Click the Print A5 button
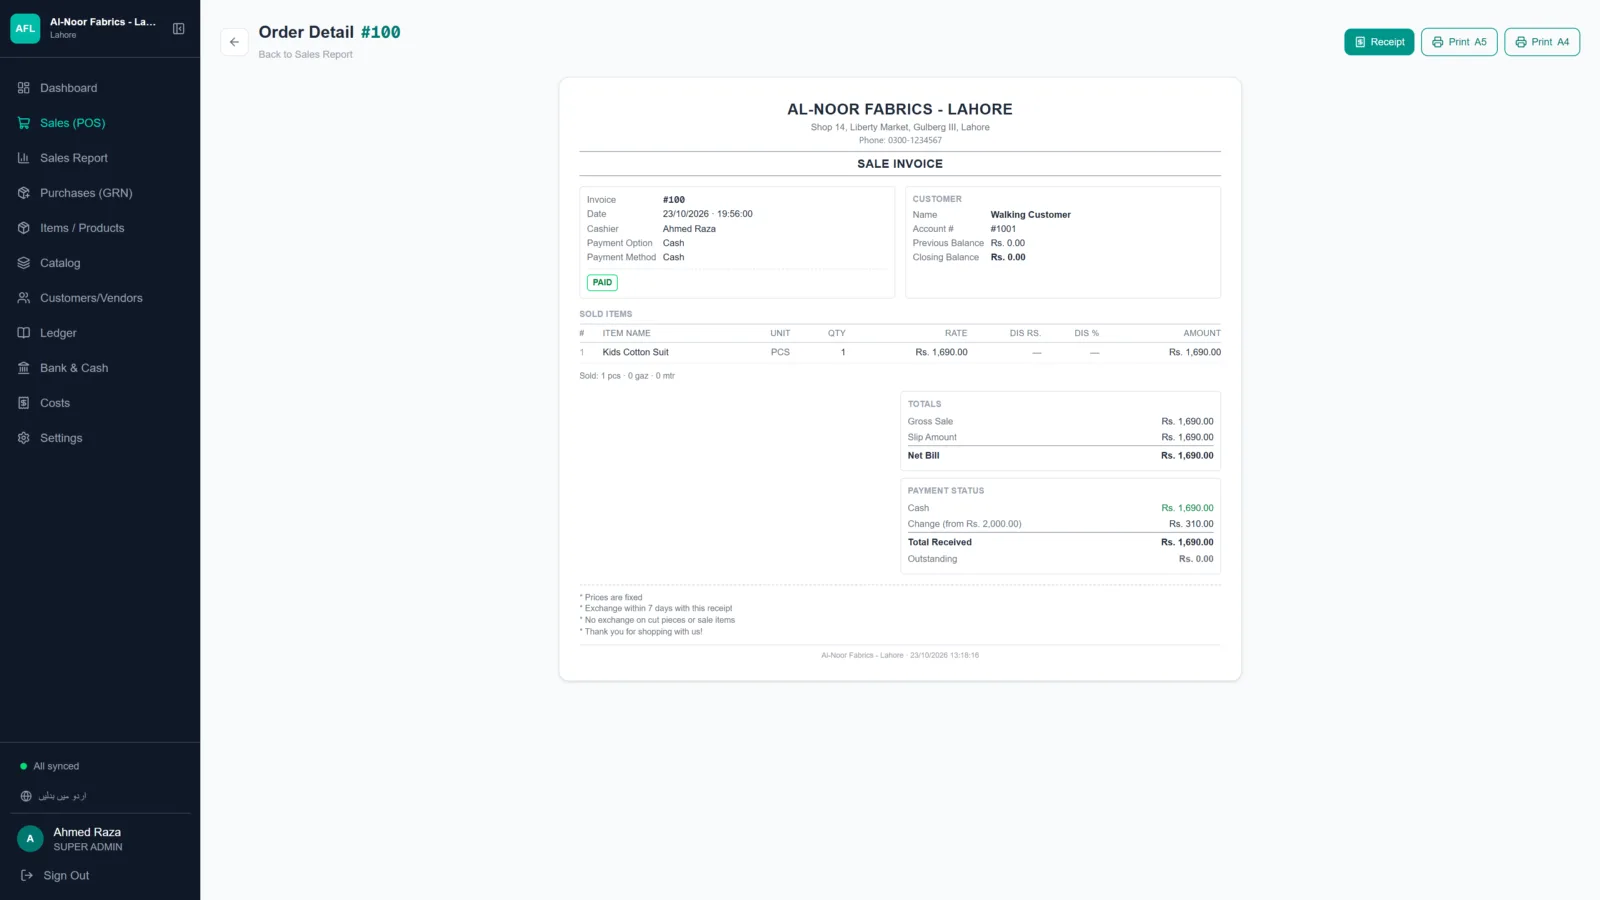 click(x=1459, y=42)
